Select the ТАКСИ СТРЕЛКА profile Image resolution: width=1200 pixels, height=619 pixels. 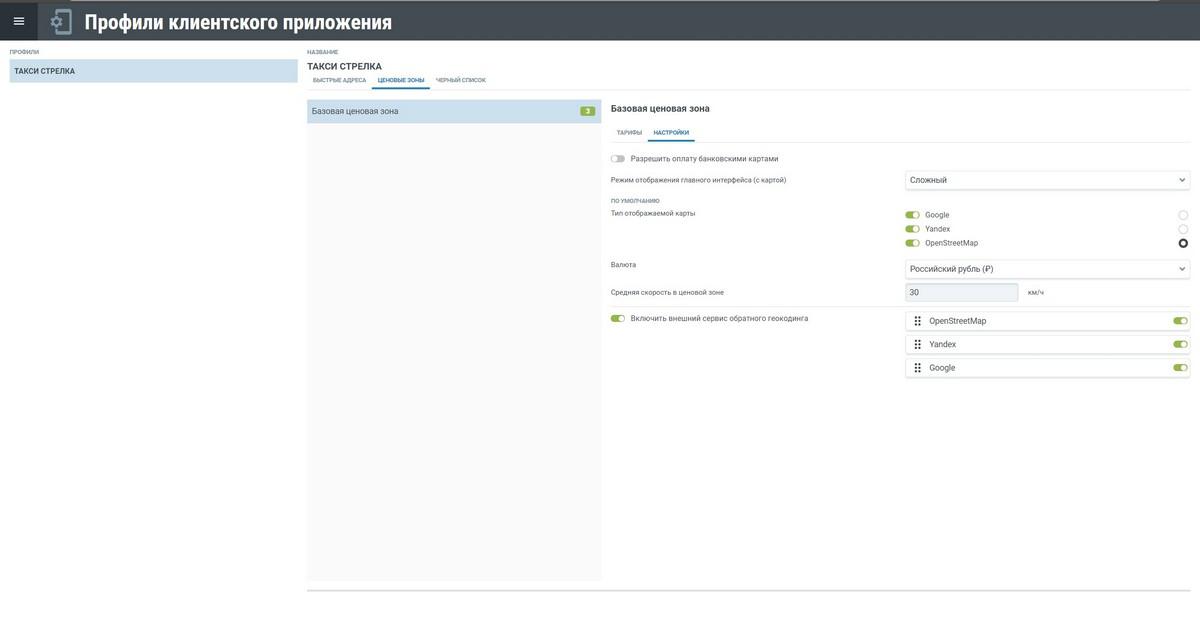(153, 71)
